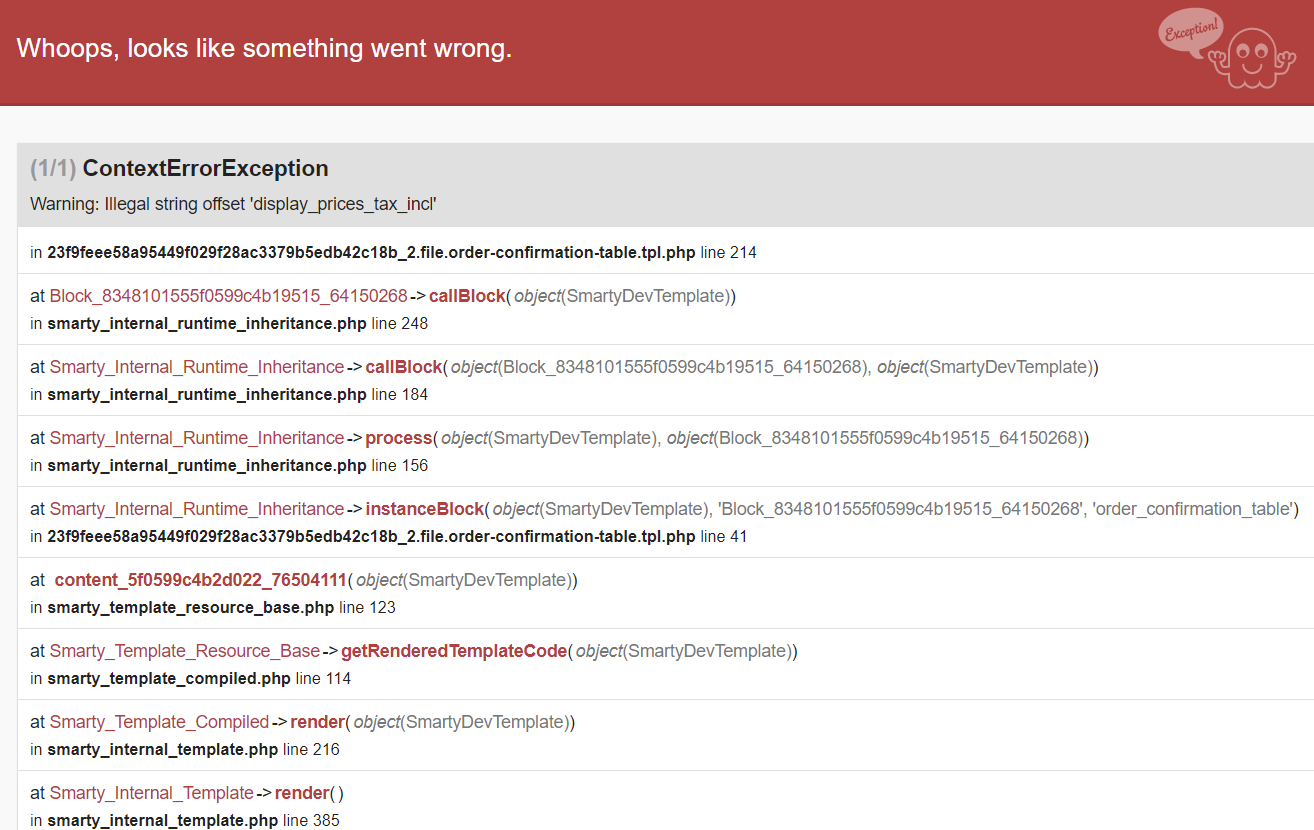
Task: Click Smarty_Internal_Runtime_Inheritance before callBlock
Action: point(197,367)
